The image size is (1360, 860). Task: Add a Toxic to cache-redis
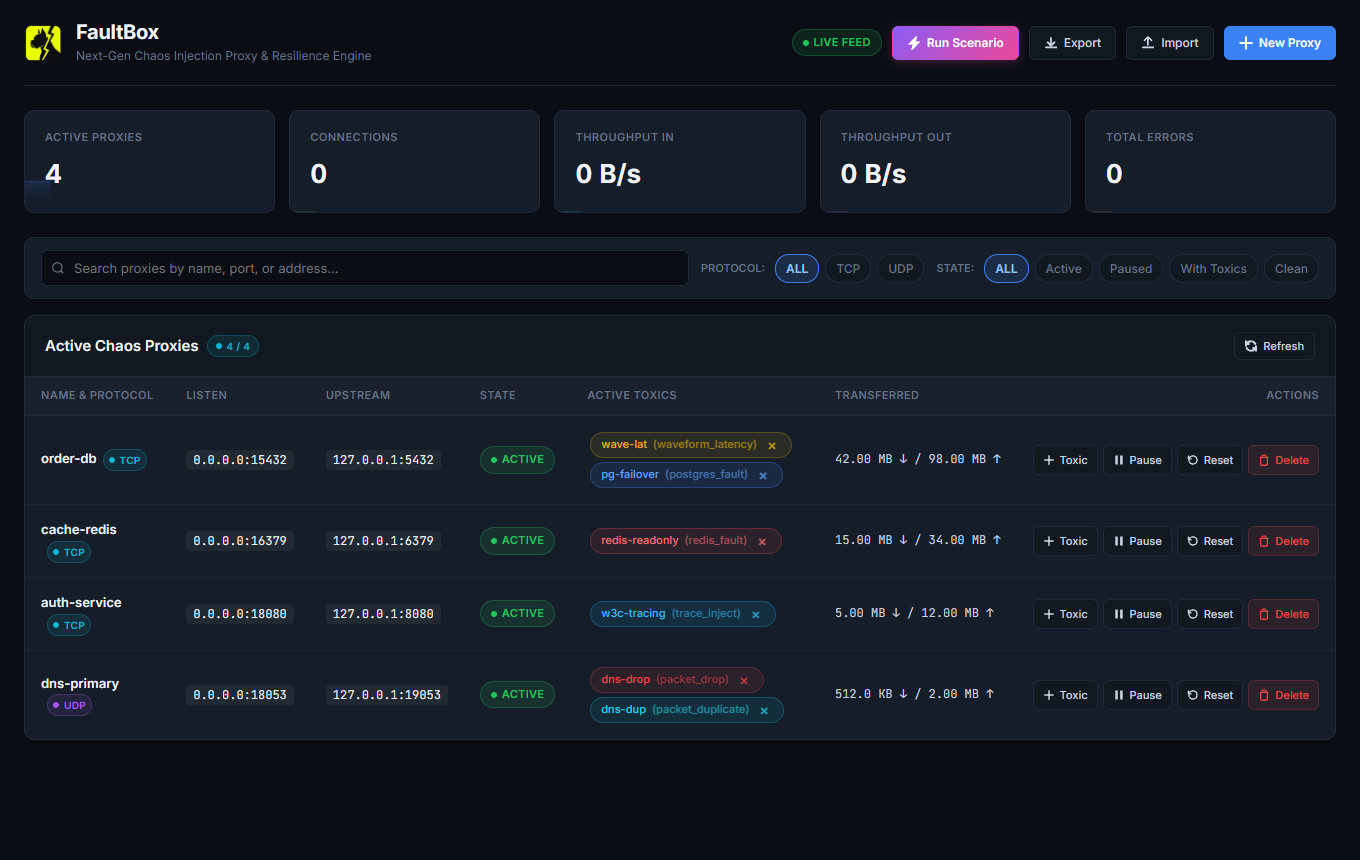click(1065, 541)
